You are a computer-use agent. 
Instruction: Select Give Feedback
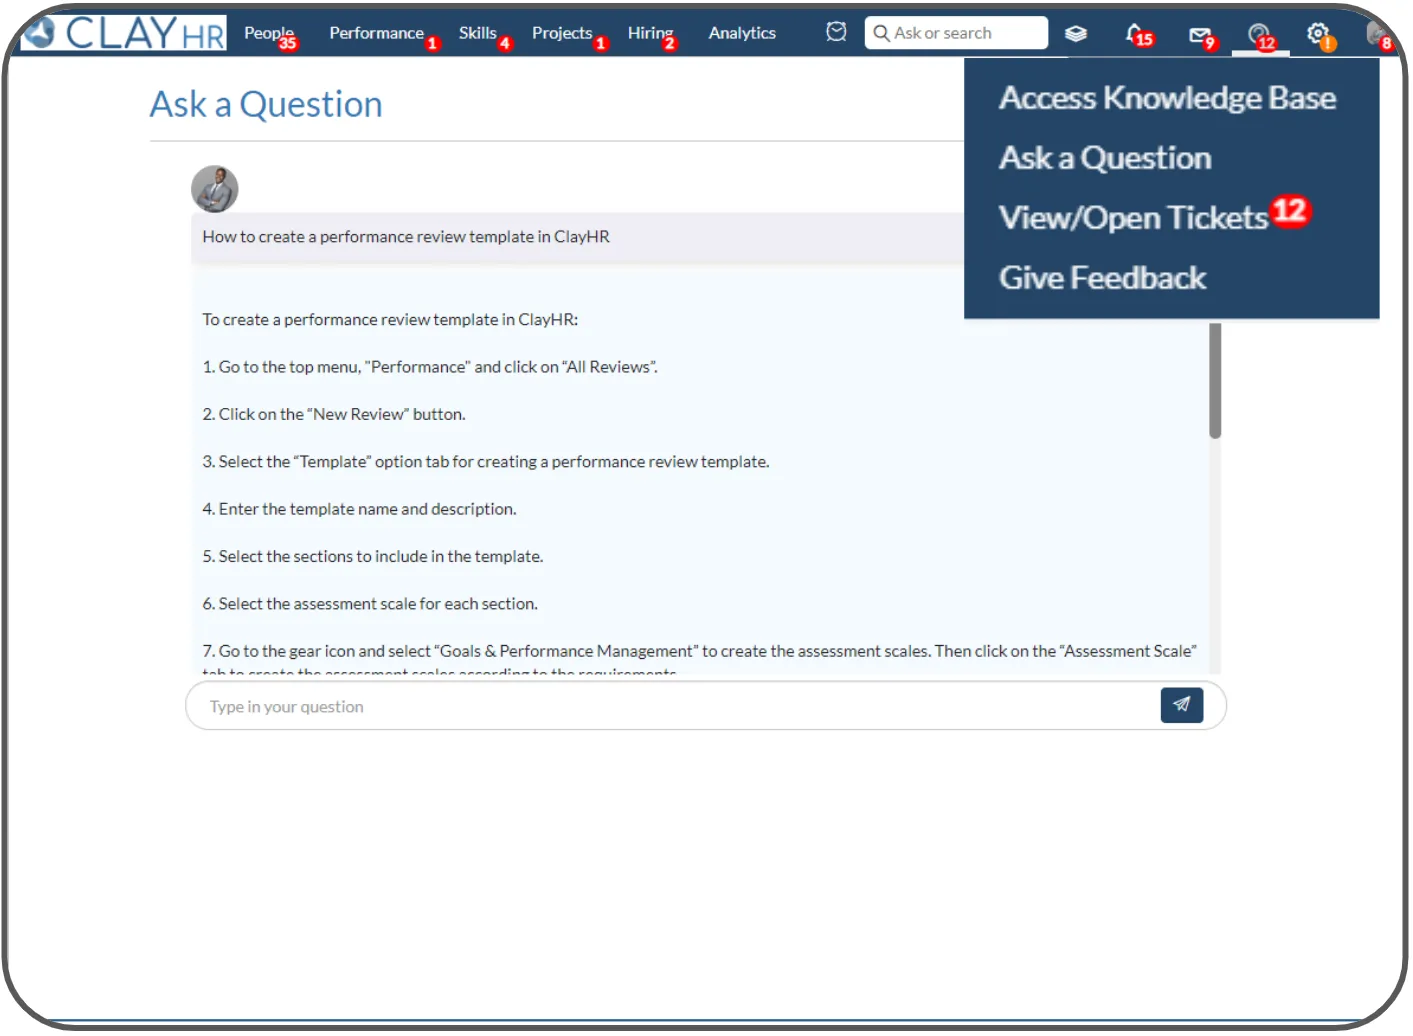1102,278
